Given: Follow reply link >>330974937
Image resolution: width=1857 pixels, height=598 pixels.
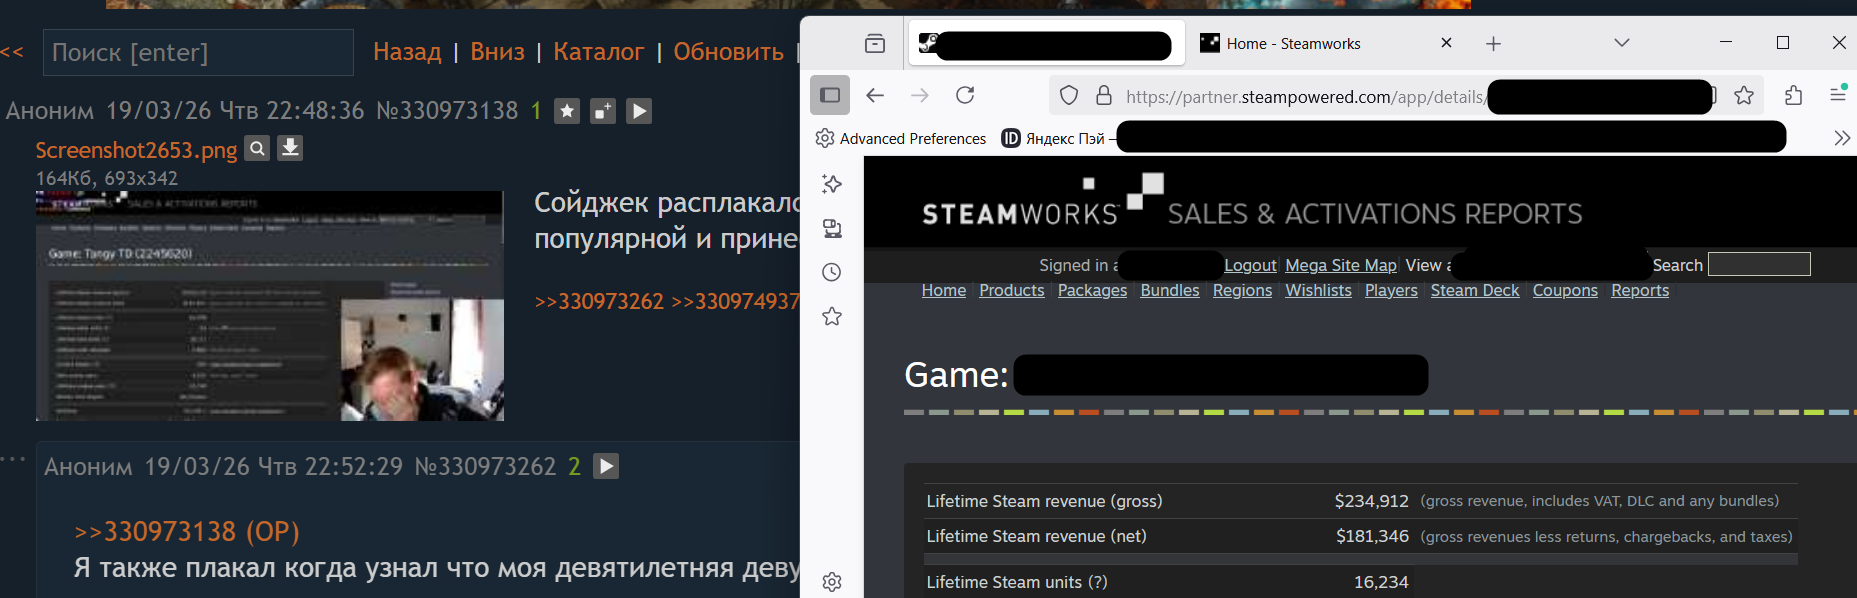Looking at the screenshot, I should pos(735,301).
